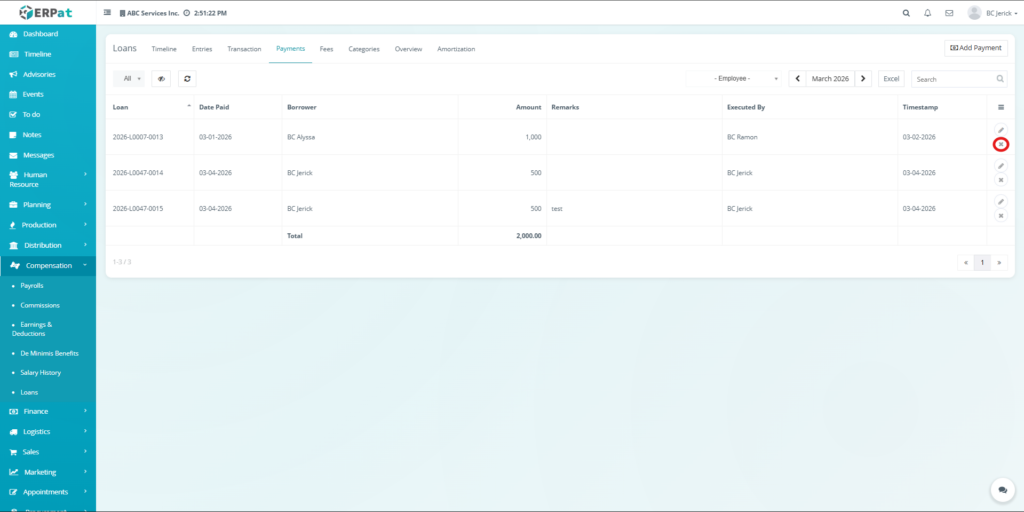Delete the BC Alyssa payment entry
The height and width of the screenshot is (512, 1024).
point(1001,144)
